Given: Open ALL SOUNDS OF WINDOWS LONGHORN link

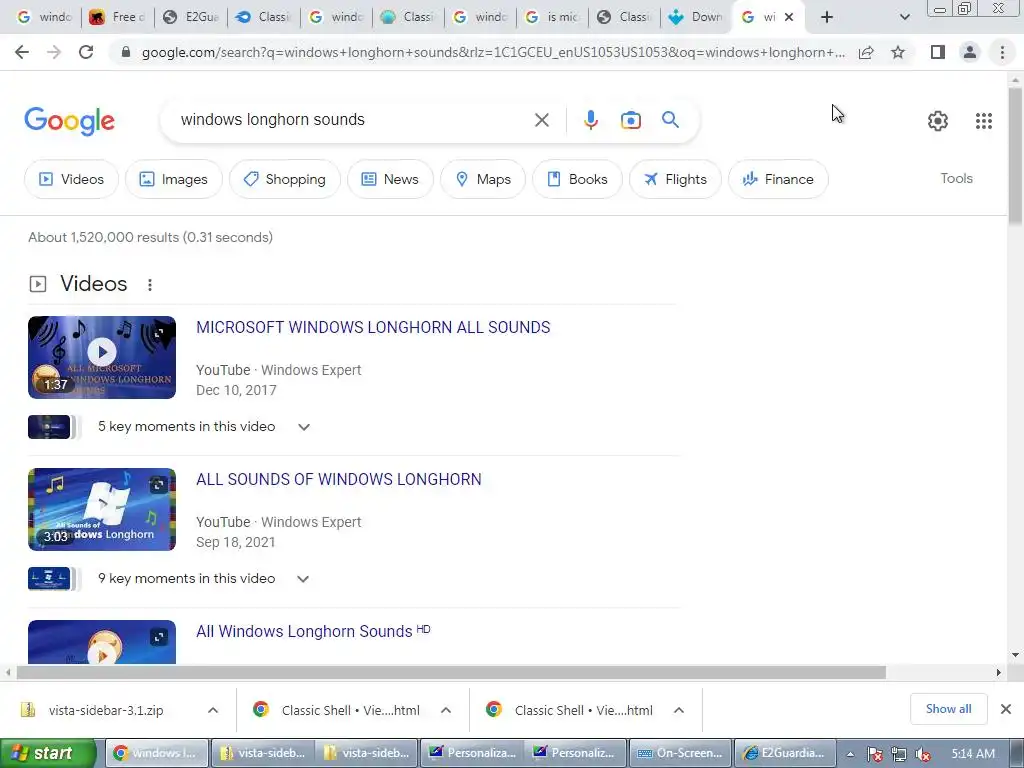Looking at the screenshot, I should point(338,479).
